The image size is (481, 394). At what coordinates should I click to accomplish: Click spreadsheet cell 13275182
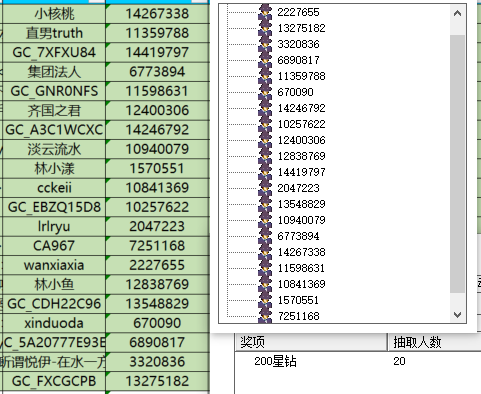tap(157, 381)
